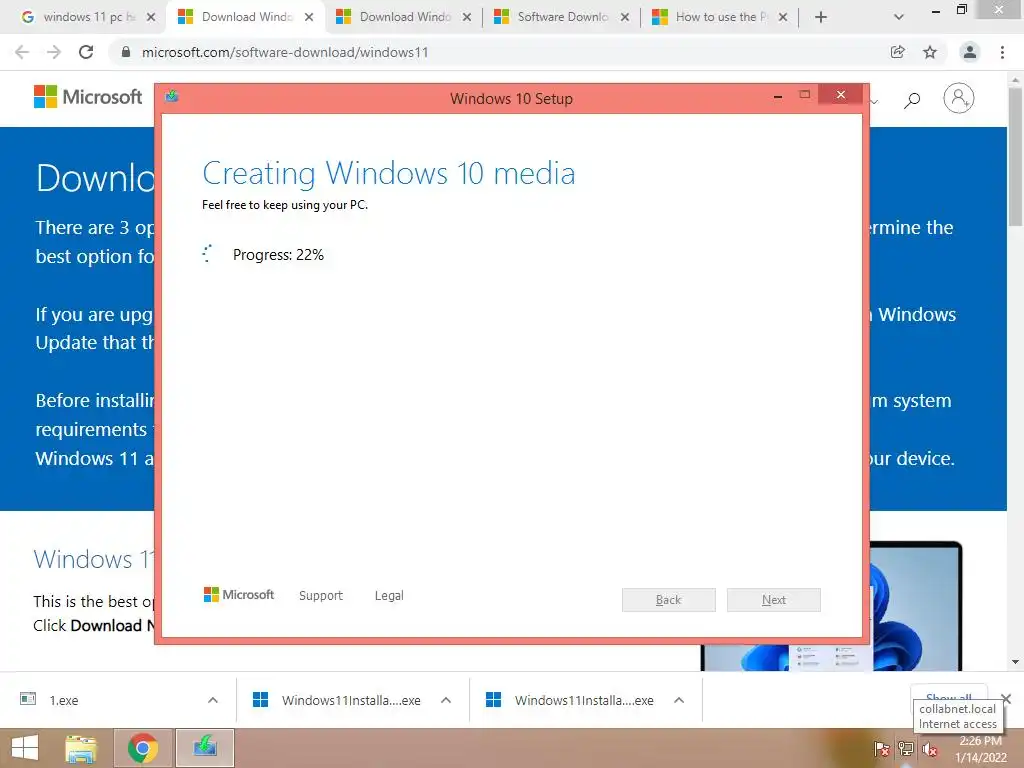1024x768 pixels.
Task: Expand options chevron for 1.exe download
Action: point(213,700)
